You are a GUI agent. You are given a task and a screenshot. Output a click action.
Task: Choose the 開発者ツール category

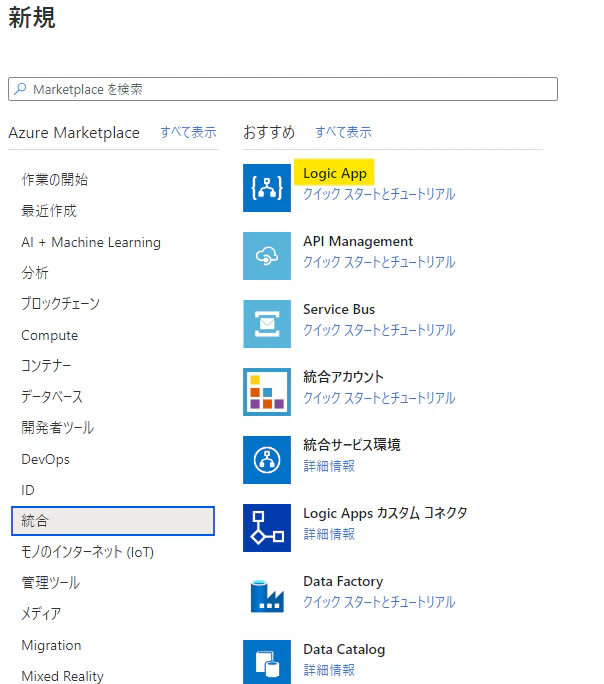pyautogui.click(x=58, y=428)
